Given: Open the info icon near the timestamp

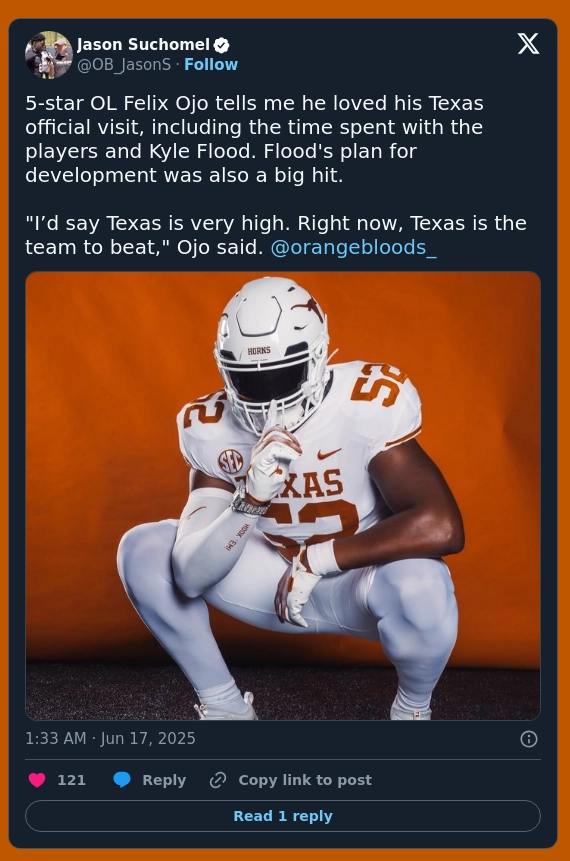Looking at the screenshot, I should click(x=529, y=739).
